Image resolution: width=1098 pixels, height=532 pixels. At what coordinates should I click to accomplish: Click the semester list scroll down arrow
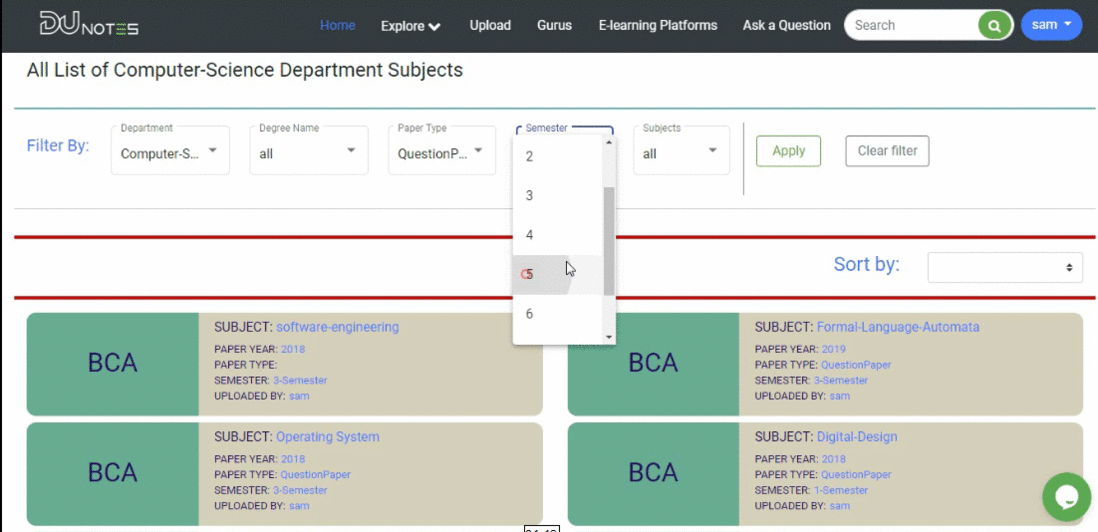pos(609,337)
